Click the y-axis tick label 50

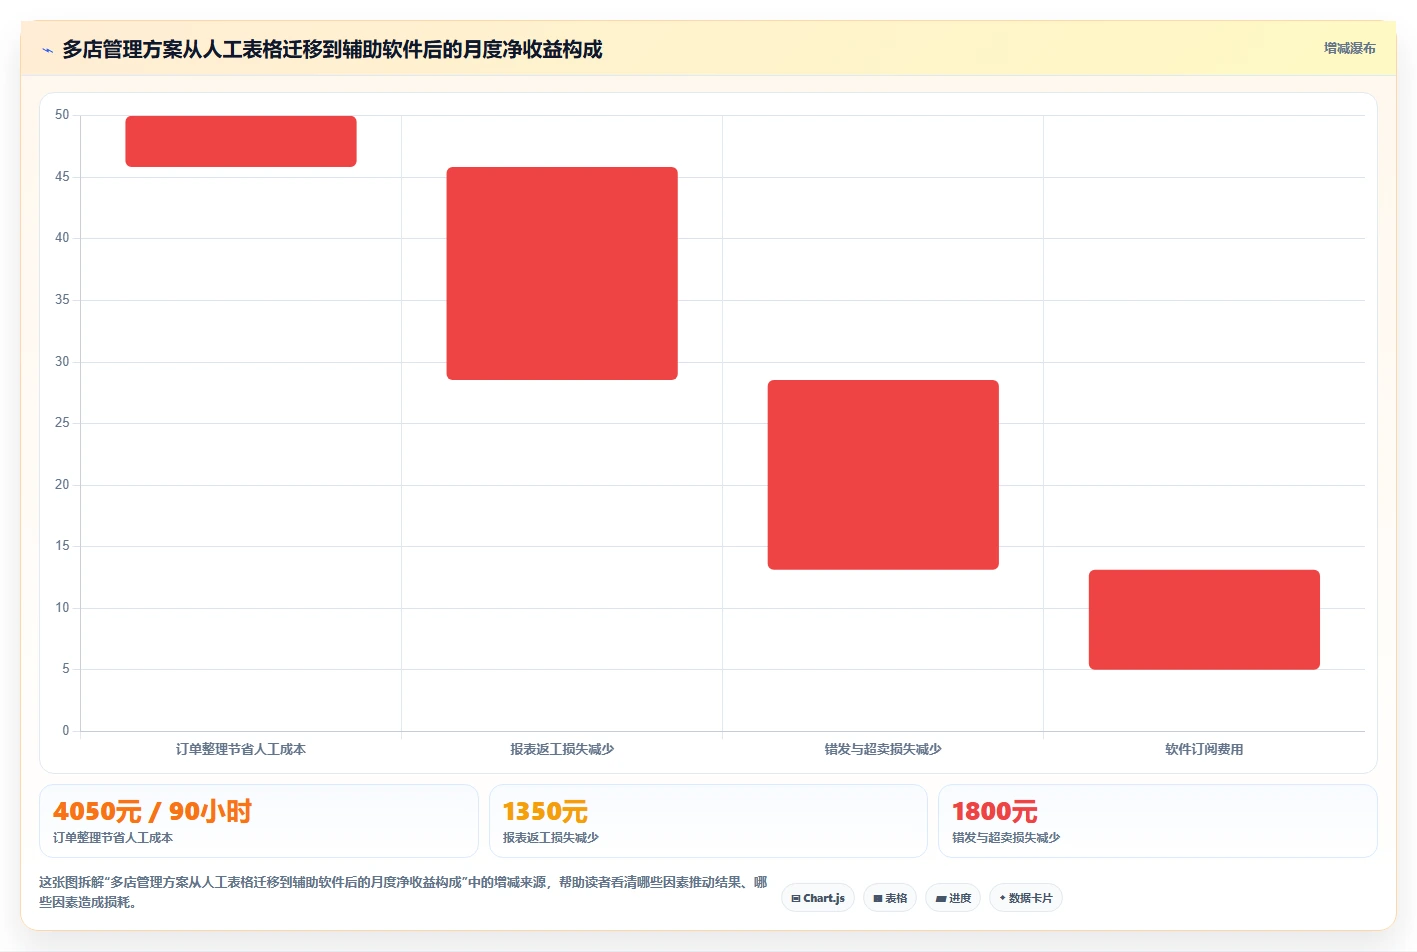click(x=62, y=115)
